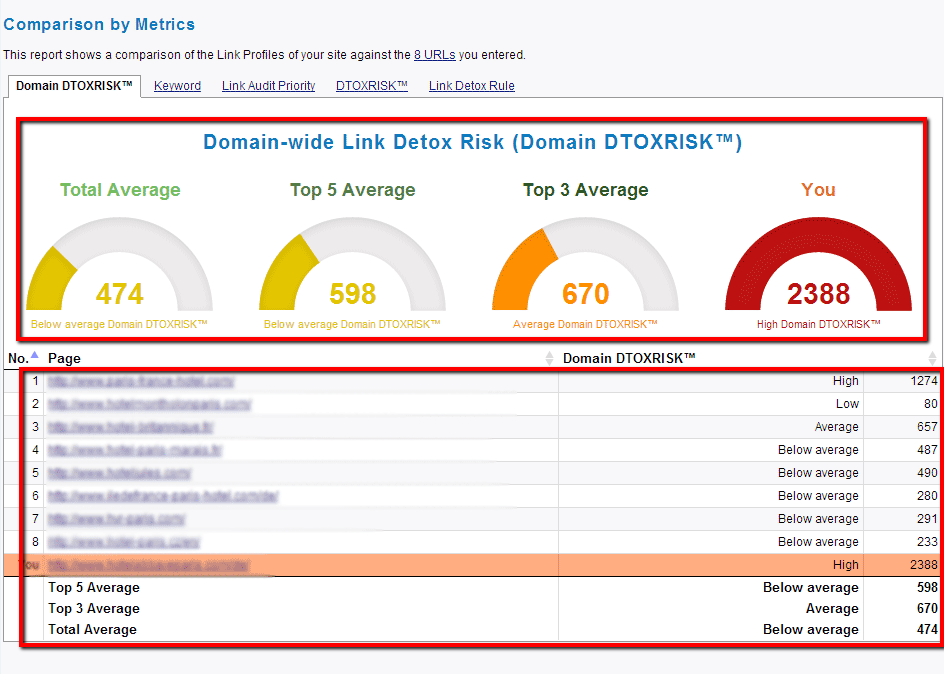The height and width of the screenshot is (674, 944).
Task: Click the Domain DTOXRISK column sort arrows
Action: (x=932, y=359)
